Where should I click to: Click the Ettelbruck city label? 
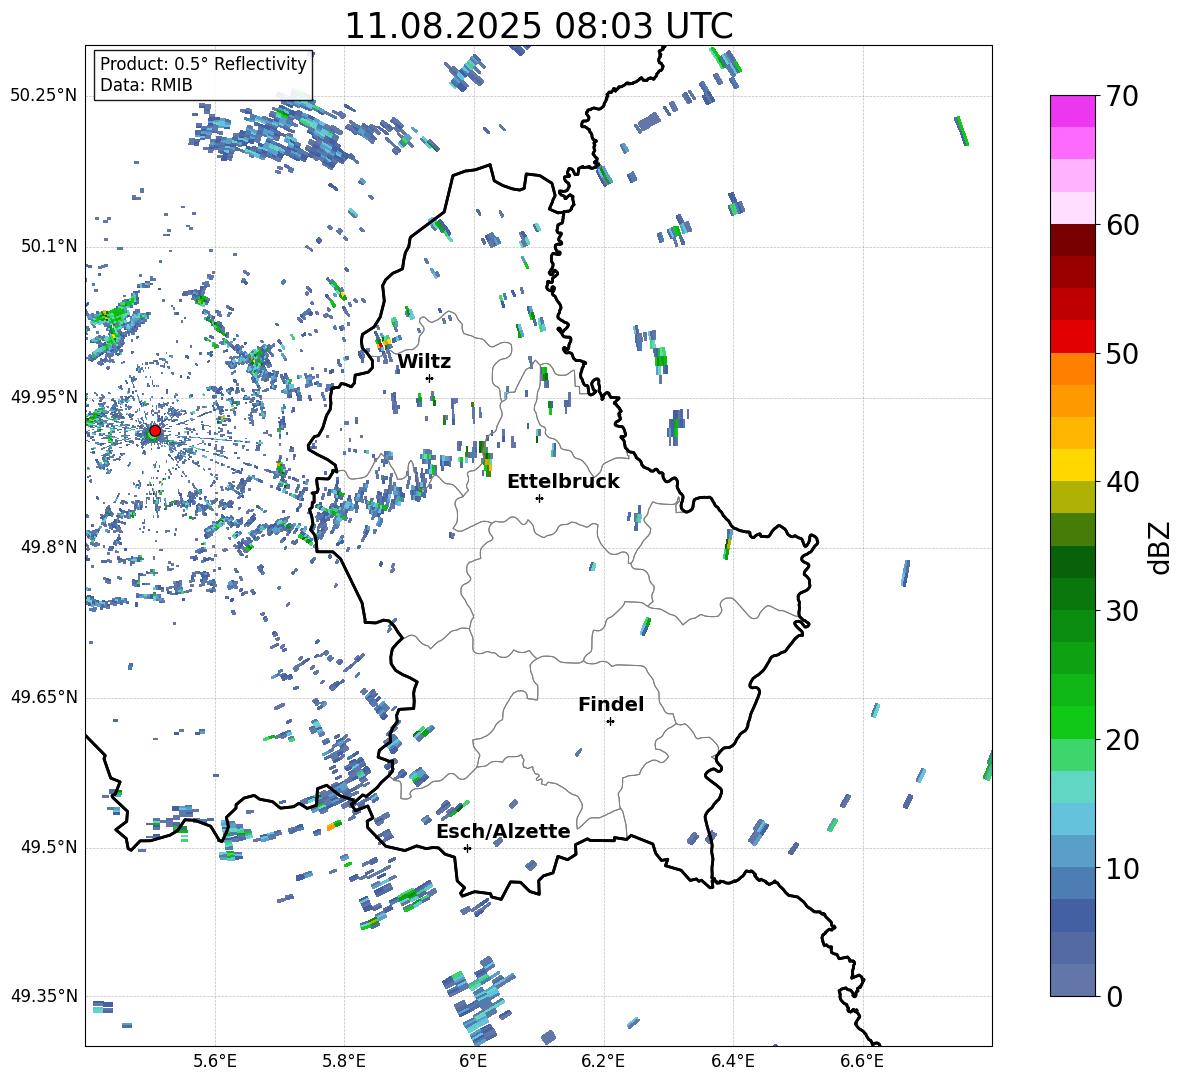[x=563, y=482]
